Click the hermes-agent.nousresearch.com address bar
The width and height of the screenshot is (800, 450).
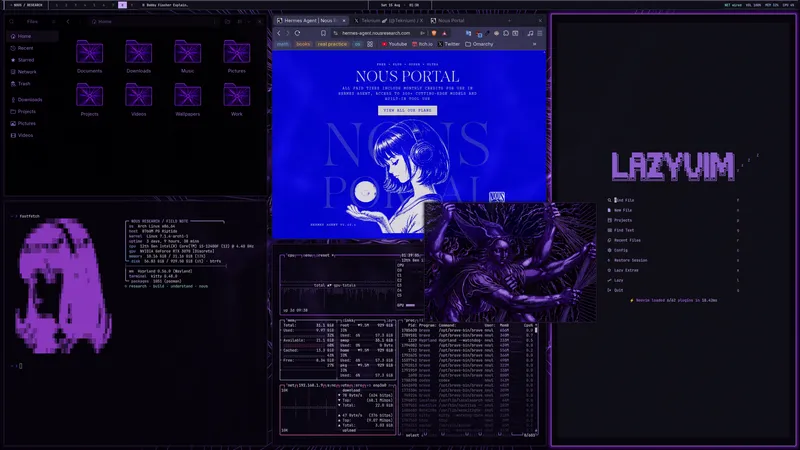click(x=377, y=33)
